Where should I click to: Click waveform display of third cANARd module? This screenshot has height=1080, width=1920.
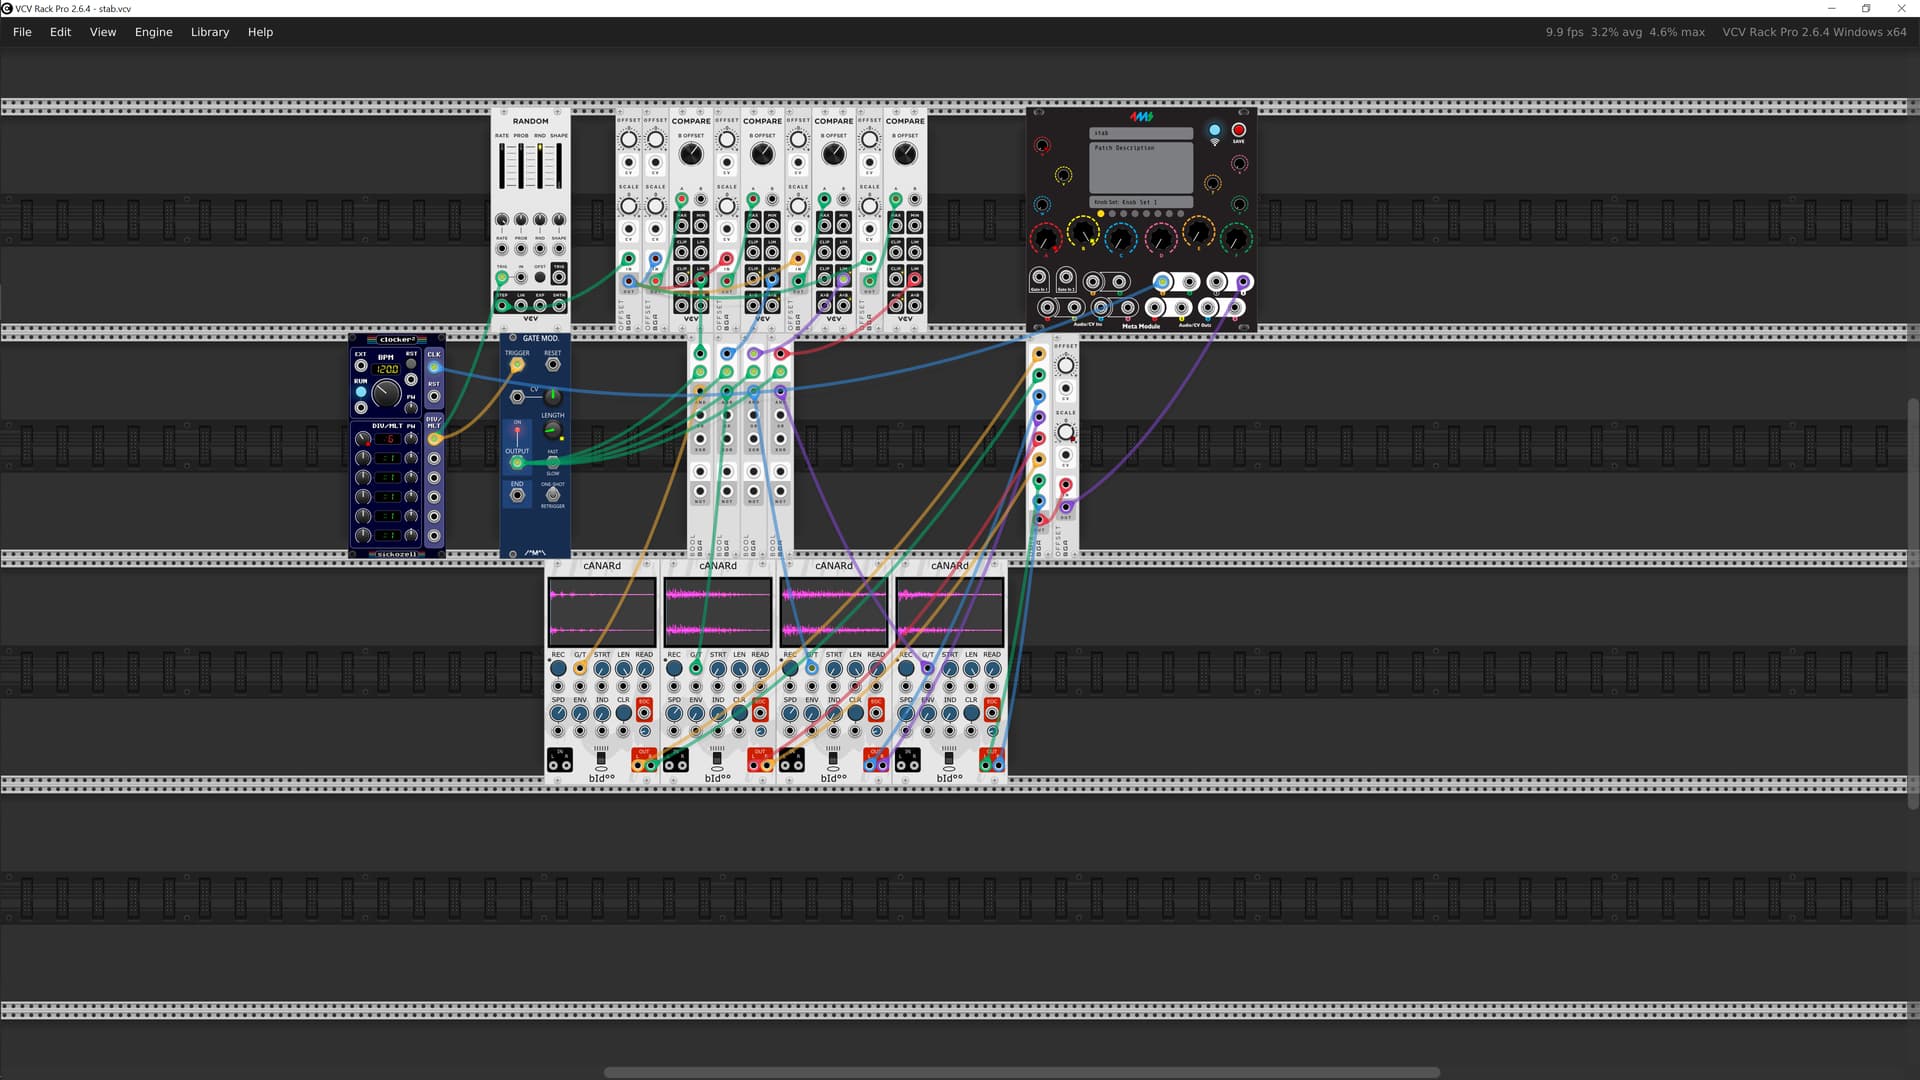(834, 612)
